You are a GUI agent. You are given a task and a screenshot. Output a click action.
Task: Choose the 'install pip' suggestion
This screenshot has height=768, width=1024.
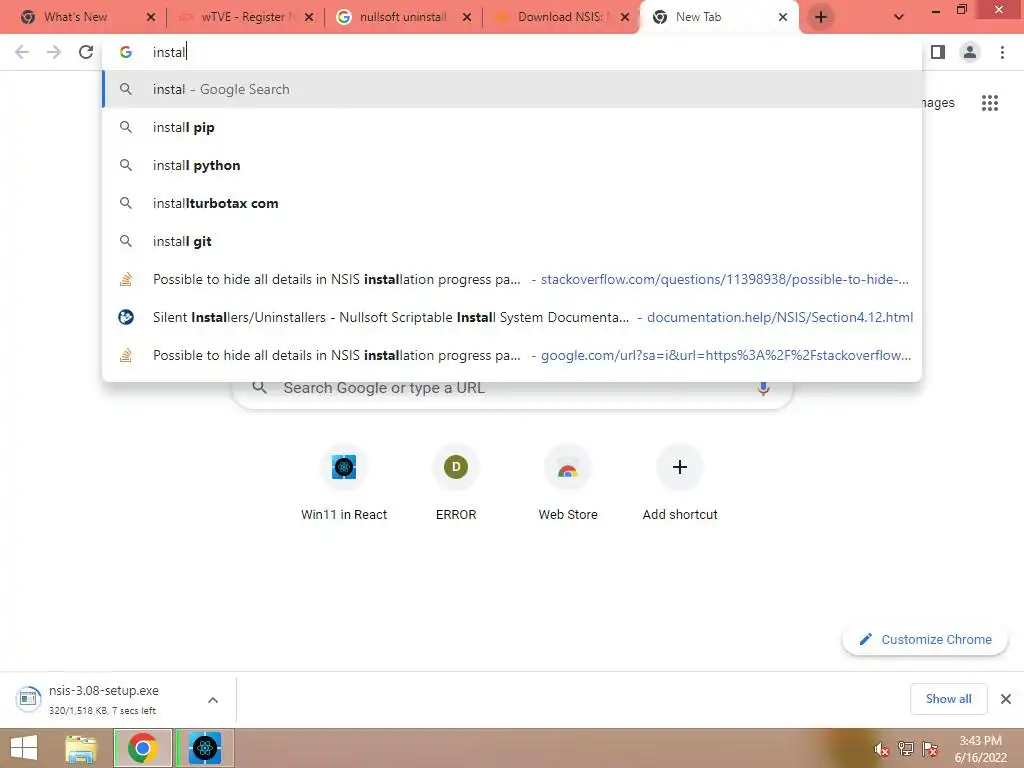coord(512,127)
